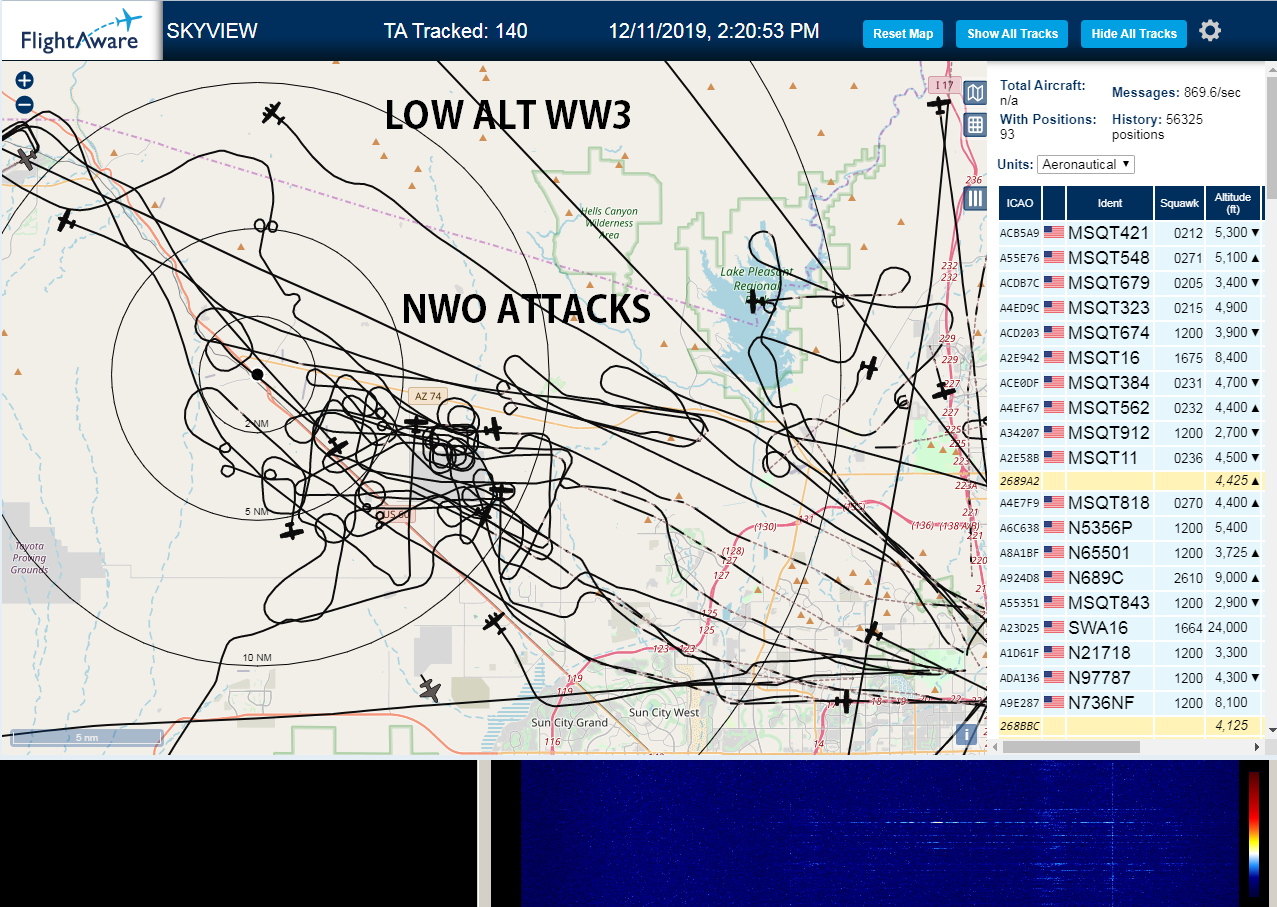The image size is (1277, 907).
Task: Click the Reset Map button
Action: point(903,34)
